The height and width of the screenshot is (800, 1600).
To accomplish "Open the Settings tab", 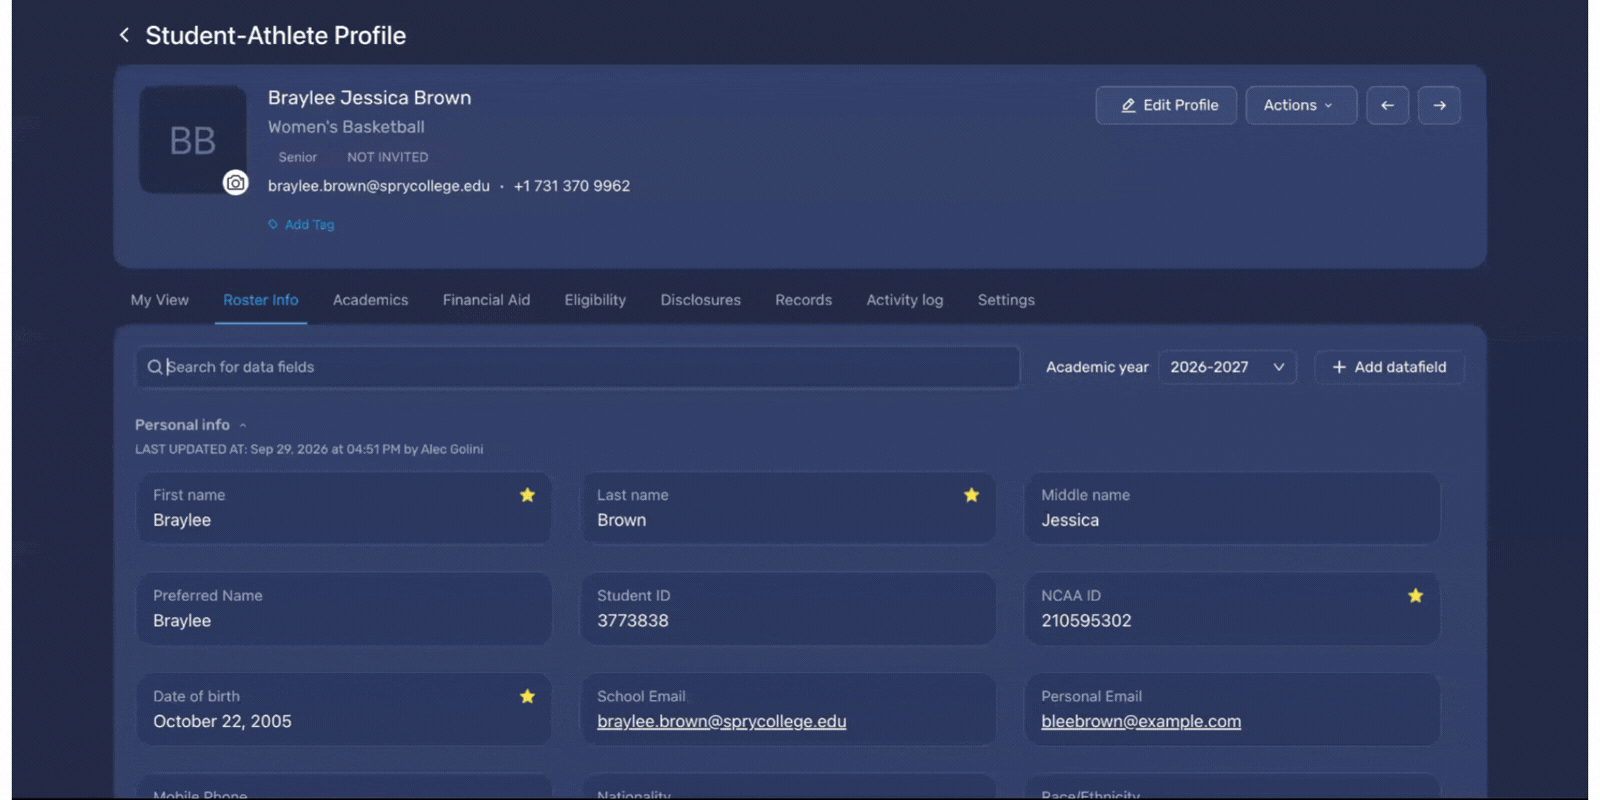I will click(x=1006, y=300).
